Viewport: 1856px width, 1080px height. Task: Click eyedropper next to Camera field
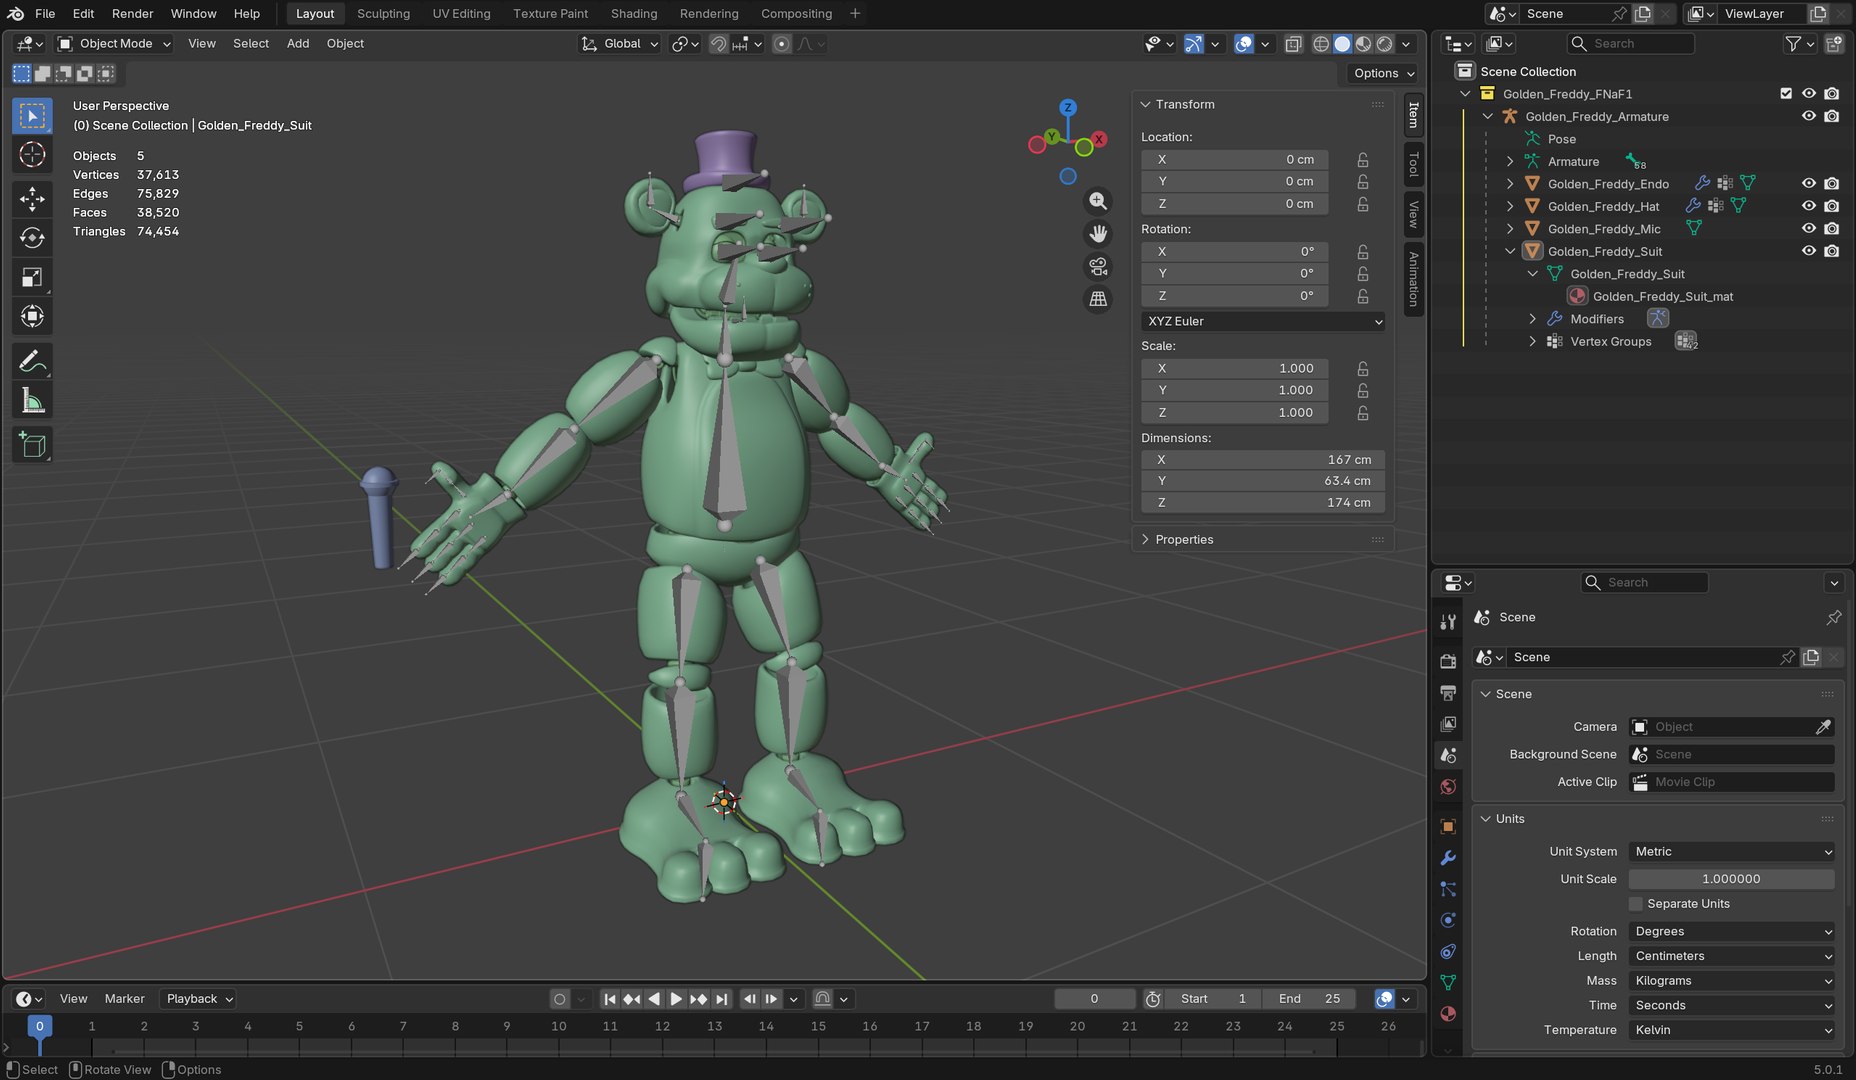coord(1823,727)
